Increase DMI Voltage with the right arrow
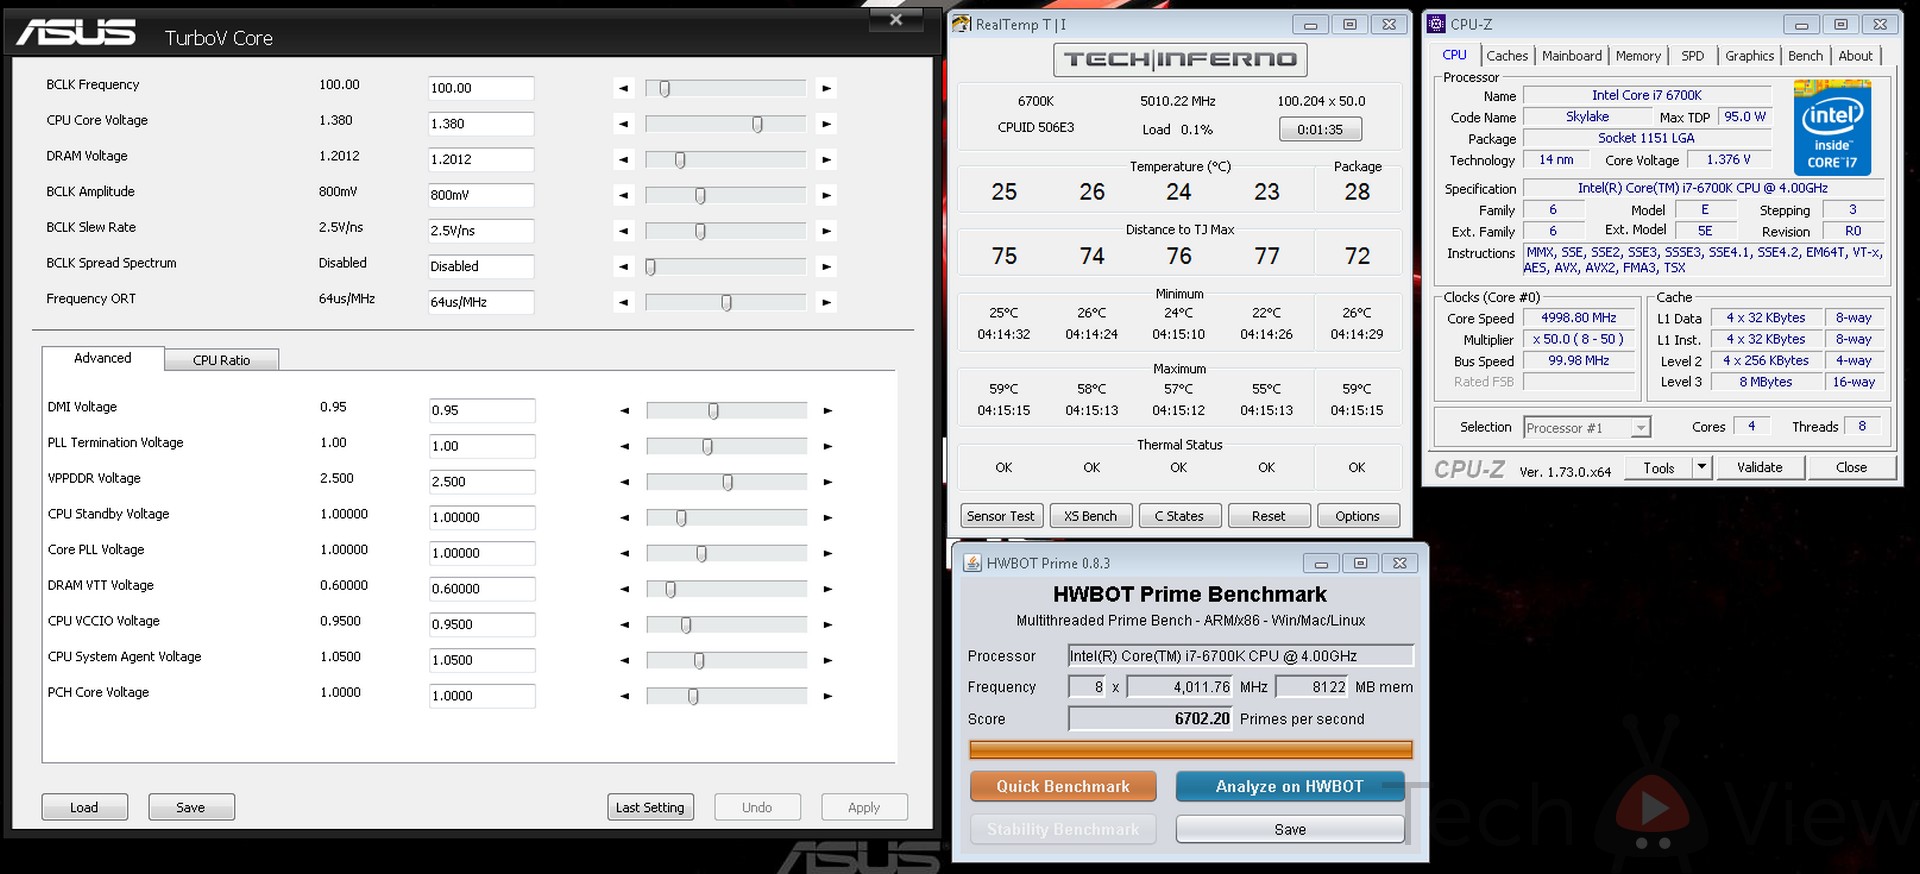This screenshot has width=1920, height=874. [827, 410]
